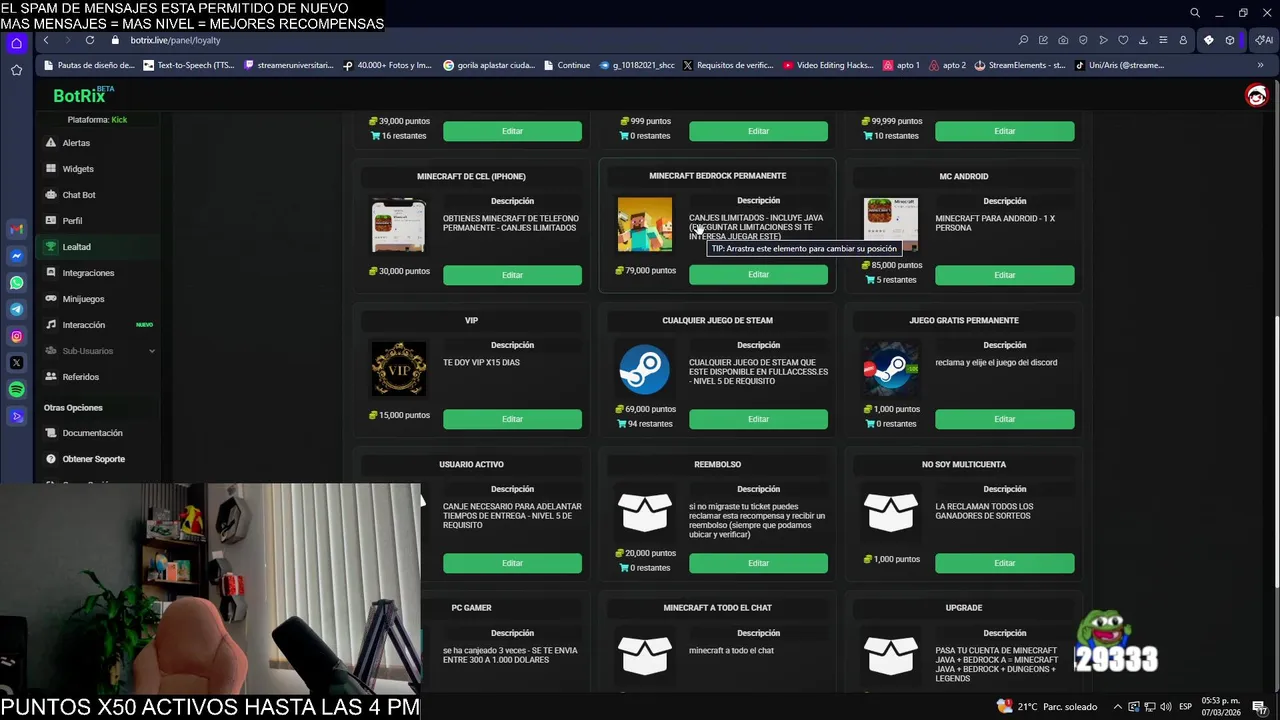Open the StreamElements bookmark
The width and height of the screenshot is (1280, 720).
1019,65
